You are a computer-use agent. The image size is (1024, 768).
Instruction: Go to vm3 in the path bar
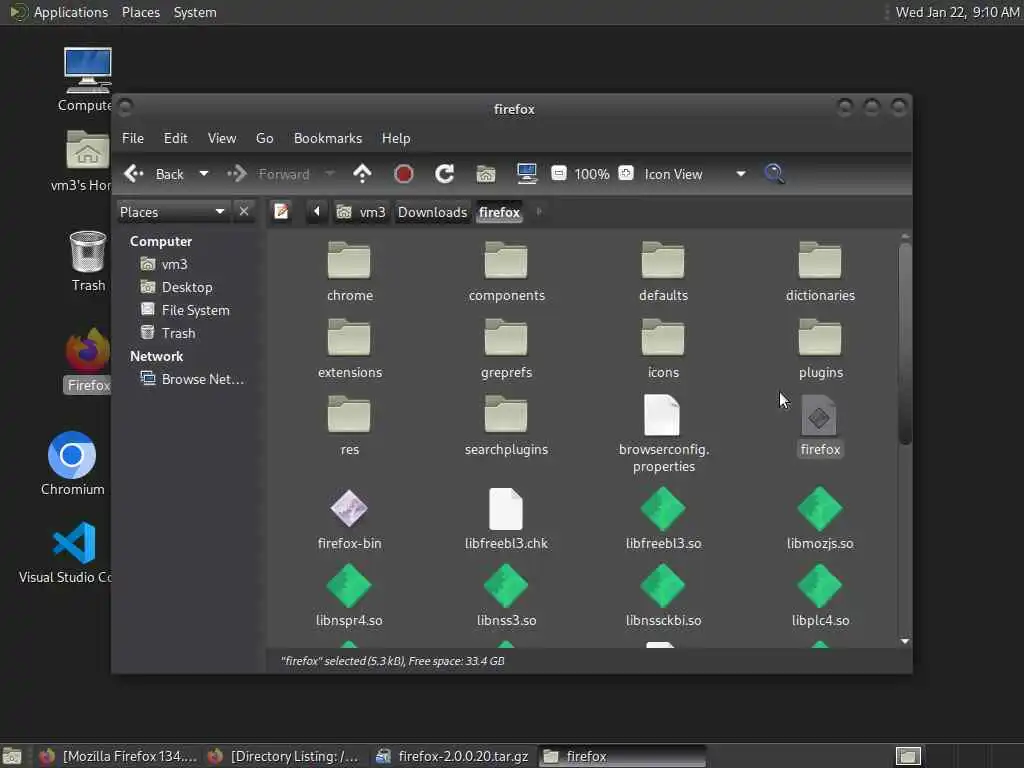click(x=361, y=212)
